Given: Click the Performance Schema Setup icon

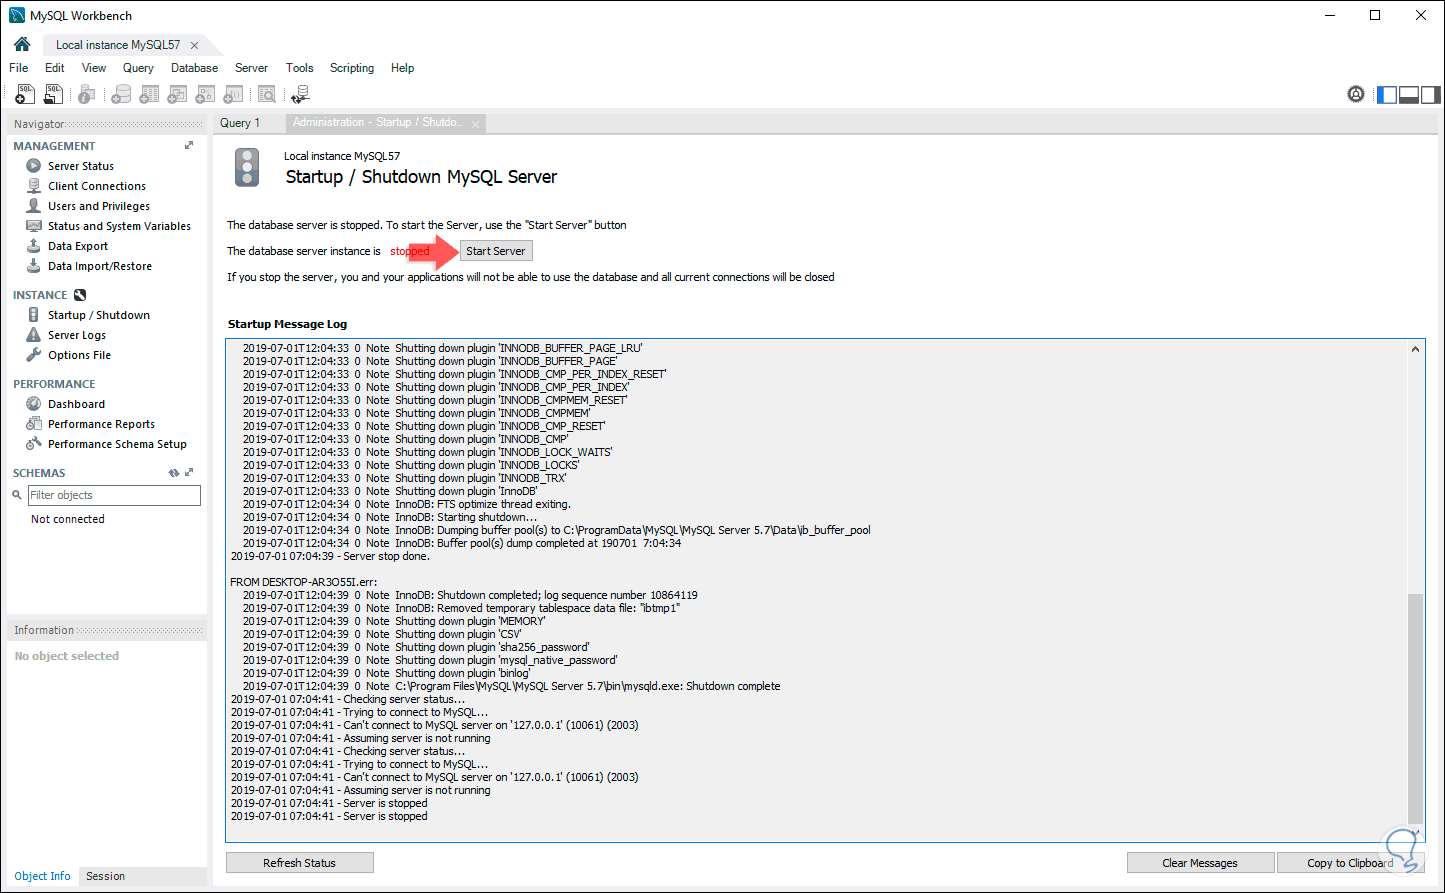Looking at the screenshot, I should point(34,444).
